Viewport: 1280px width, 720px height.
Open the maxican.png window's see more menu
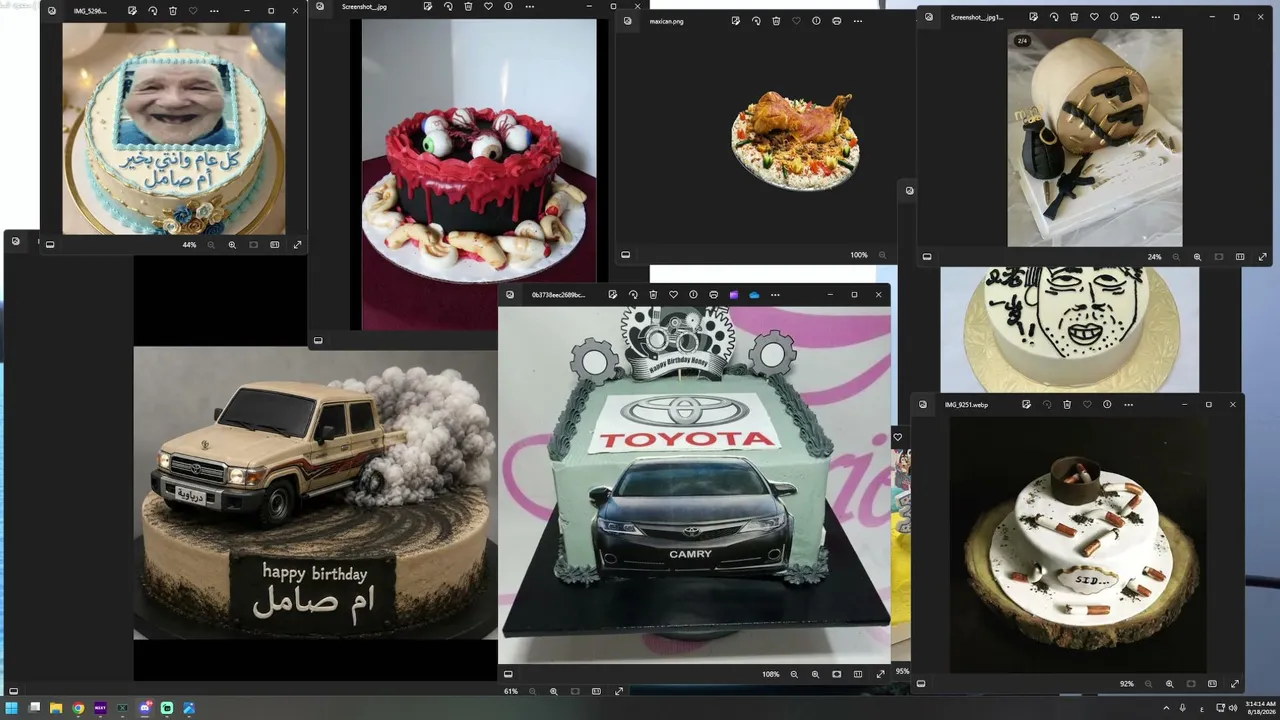tap(857, 21)
